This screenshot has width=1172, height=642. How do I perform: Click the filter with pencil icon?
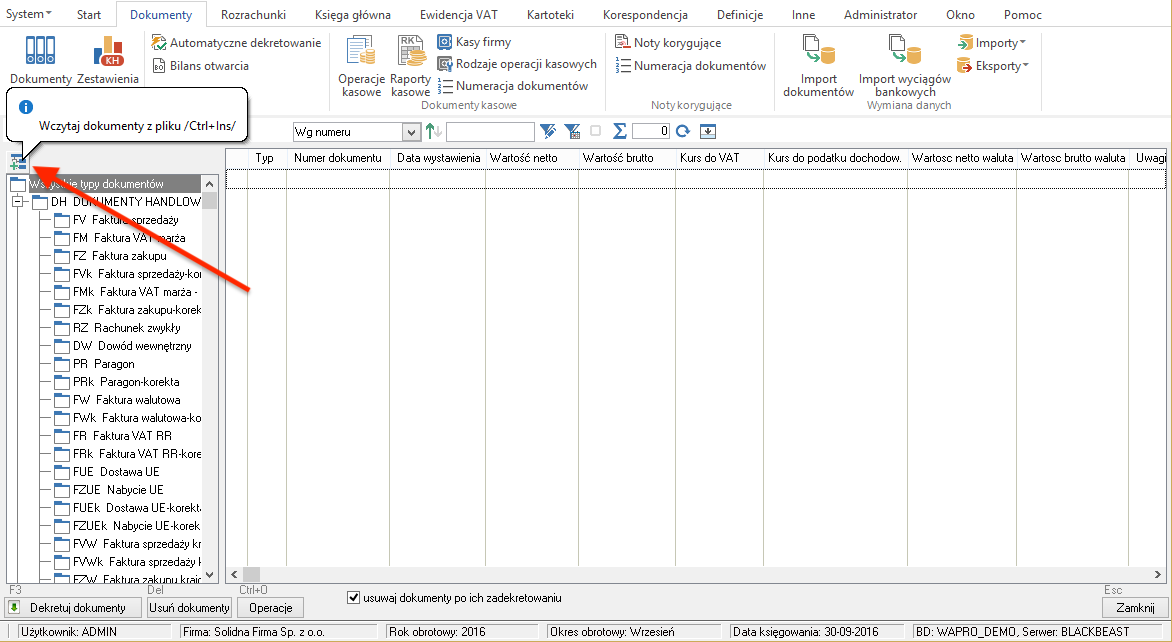pos(548,131)
